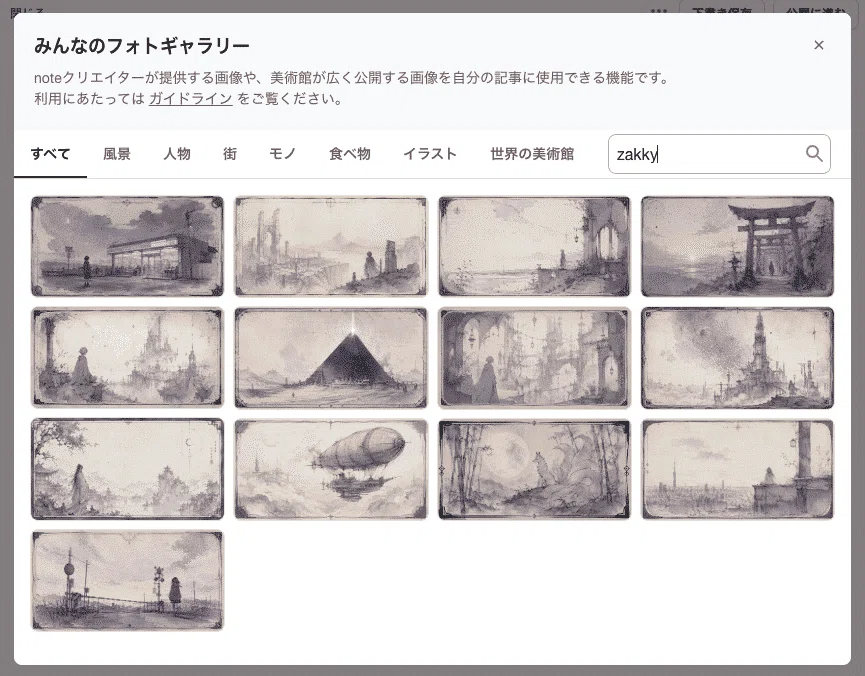Switch to the イラスト tab

point(430,154)
